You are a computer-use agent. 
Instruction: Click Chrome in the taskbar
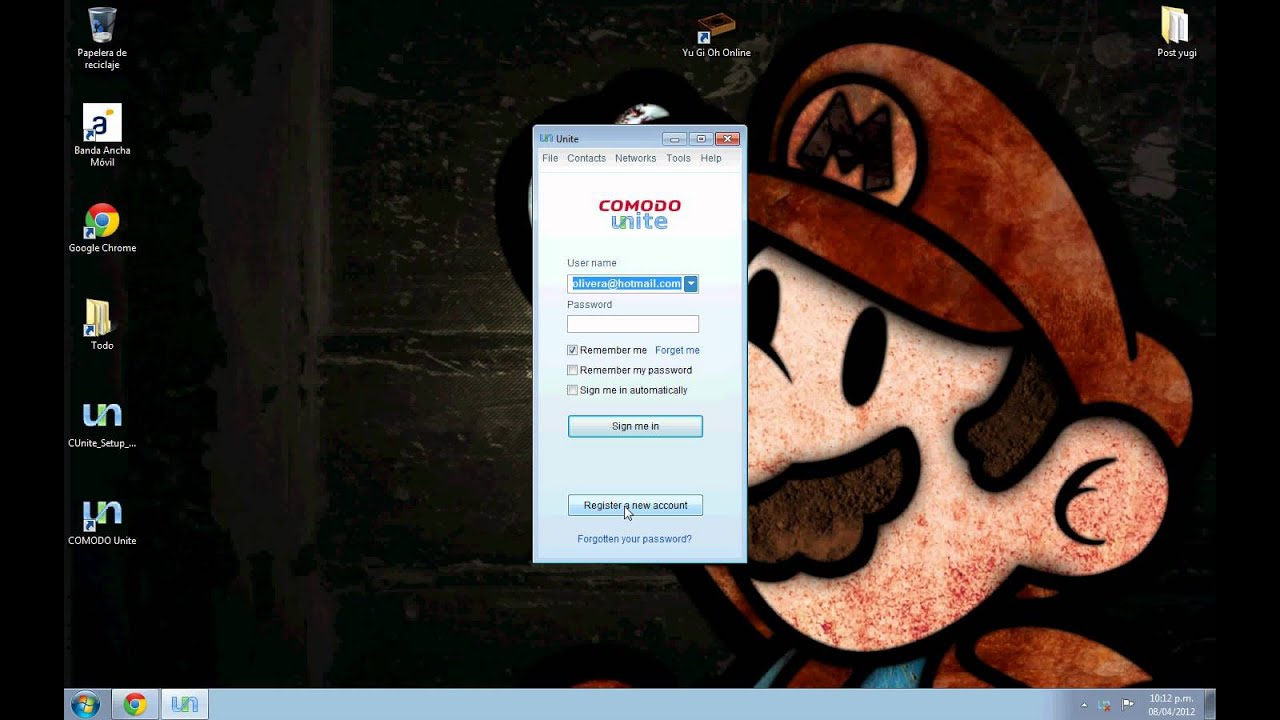[x=134, y=704]
